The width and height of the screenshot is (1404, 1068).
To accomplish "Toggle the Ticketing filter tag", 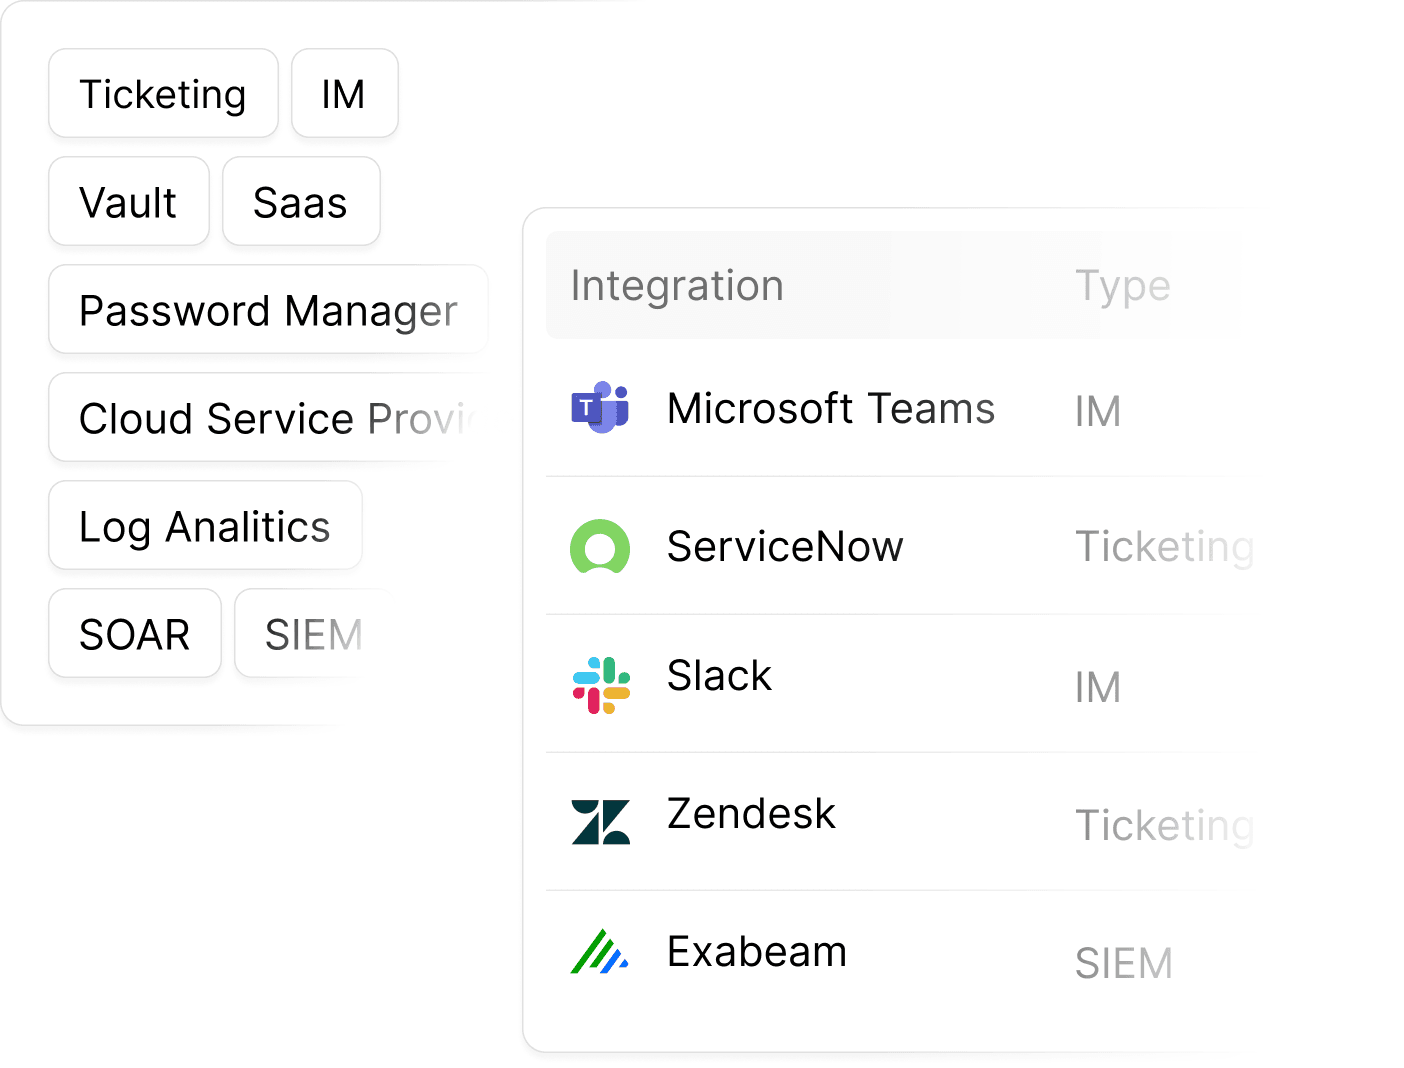I will 163,93.
